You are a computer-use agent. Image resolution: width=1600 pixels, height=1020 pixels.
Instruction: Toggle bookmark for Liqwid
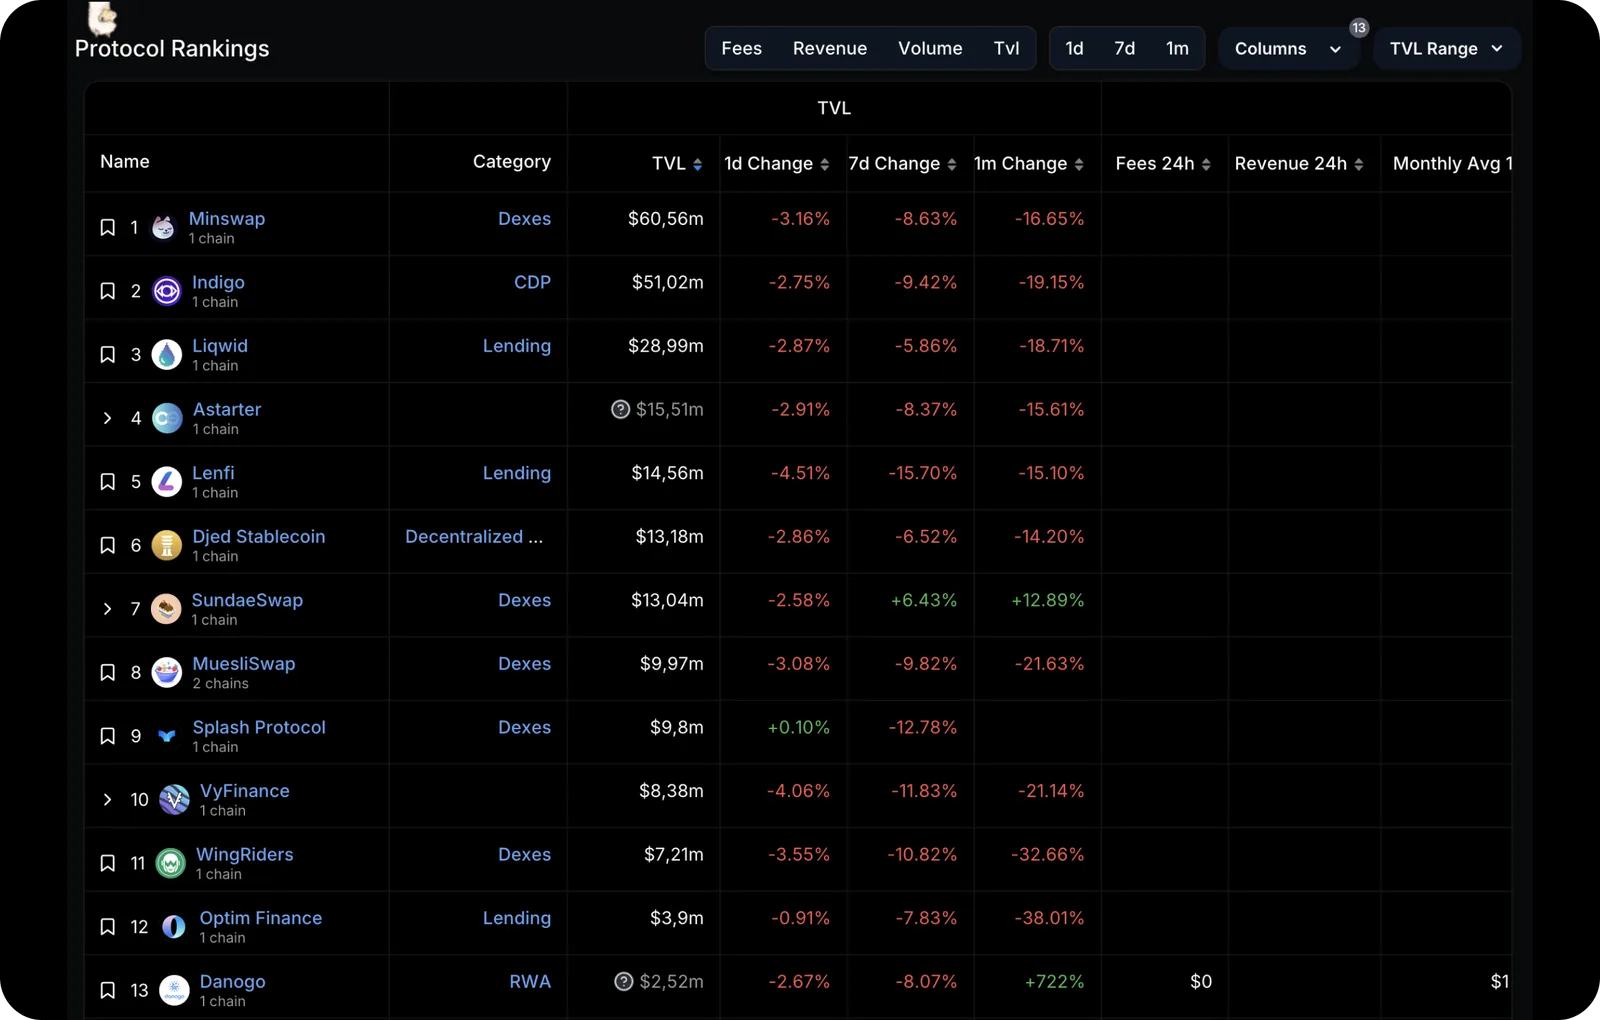coord(108,355)
